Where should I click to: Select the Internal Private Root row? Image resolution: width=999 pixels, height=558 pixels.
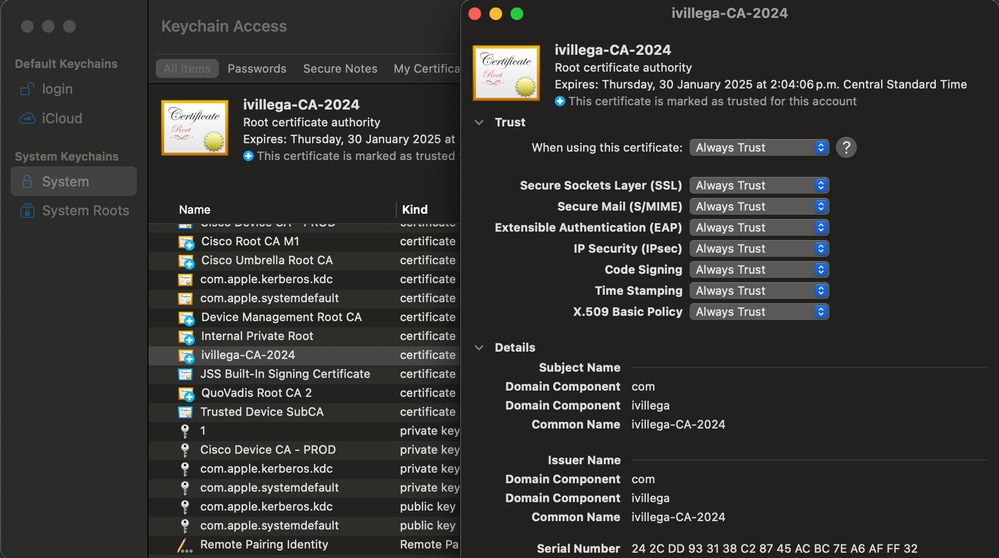(305, 336)
